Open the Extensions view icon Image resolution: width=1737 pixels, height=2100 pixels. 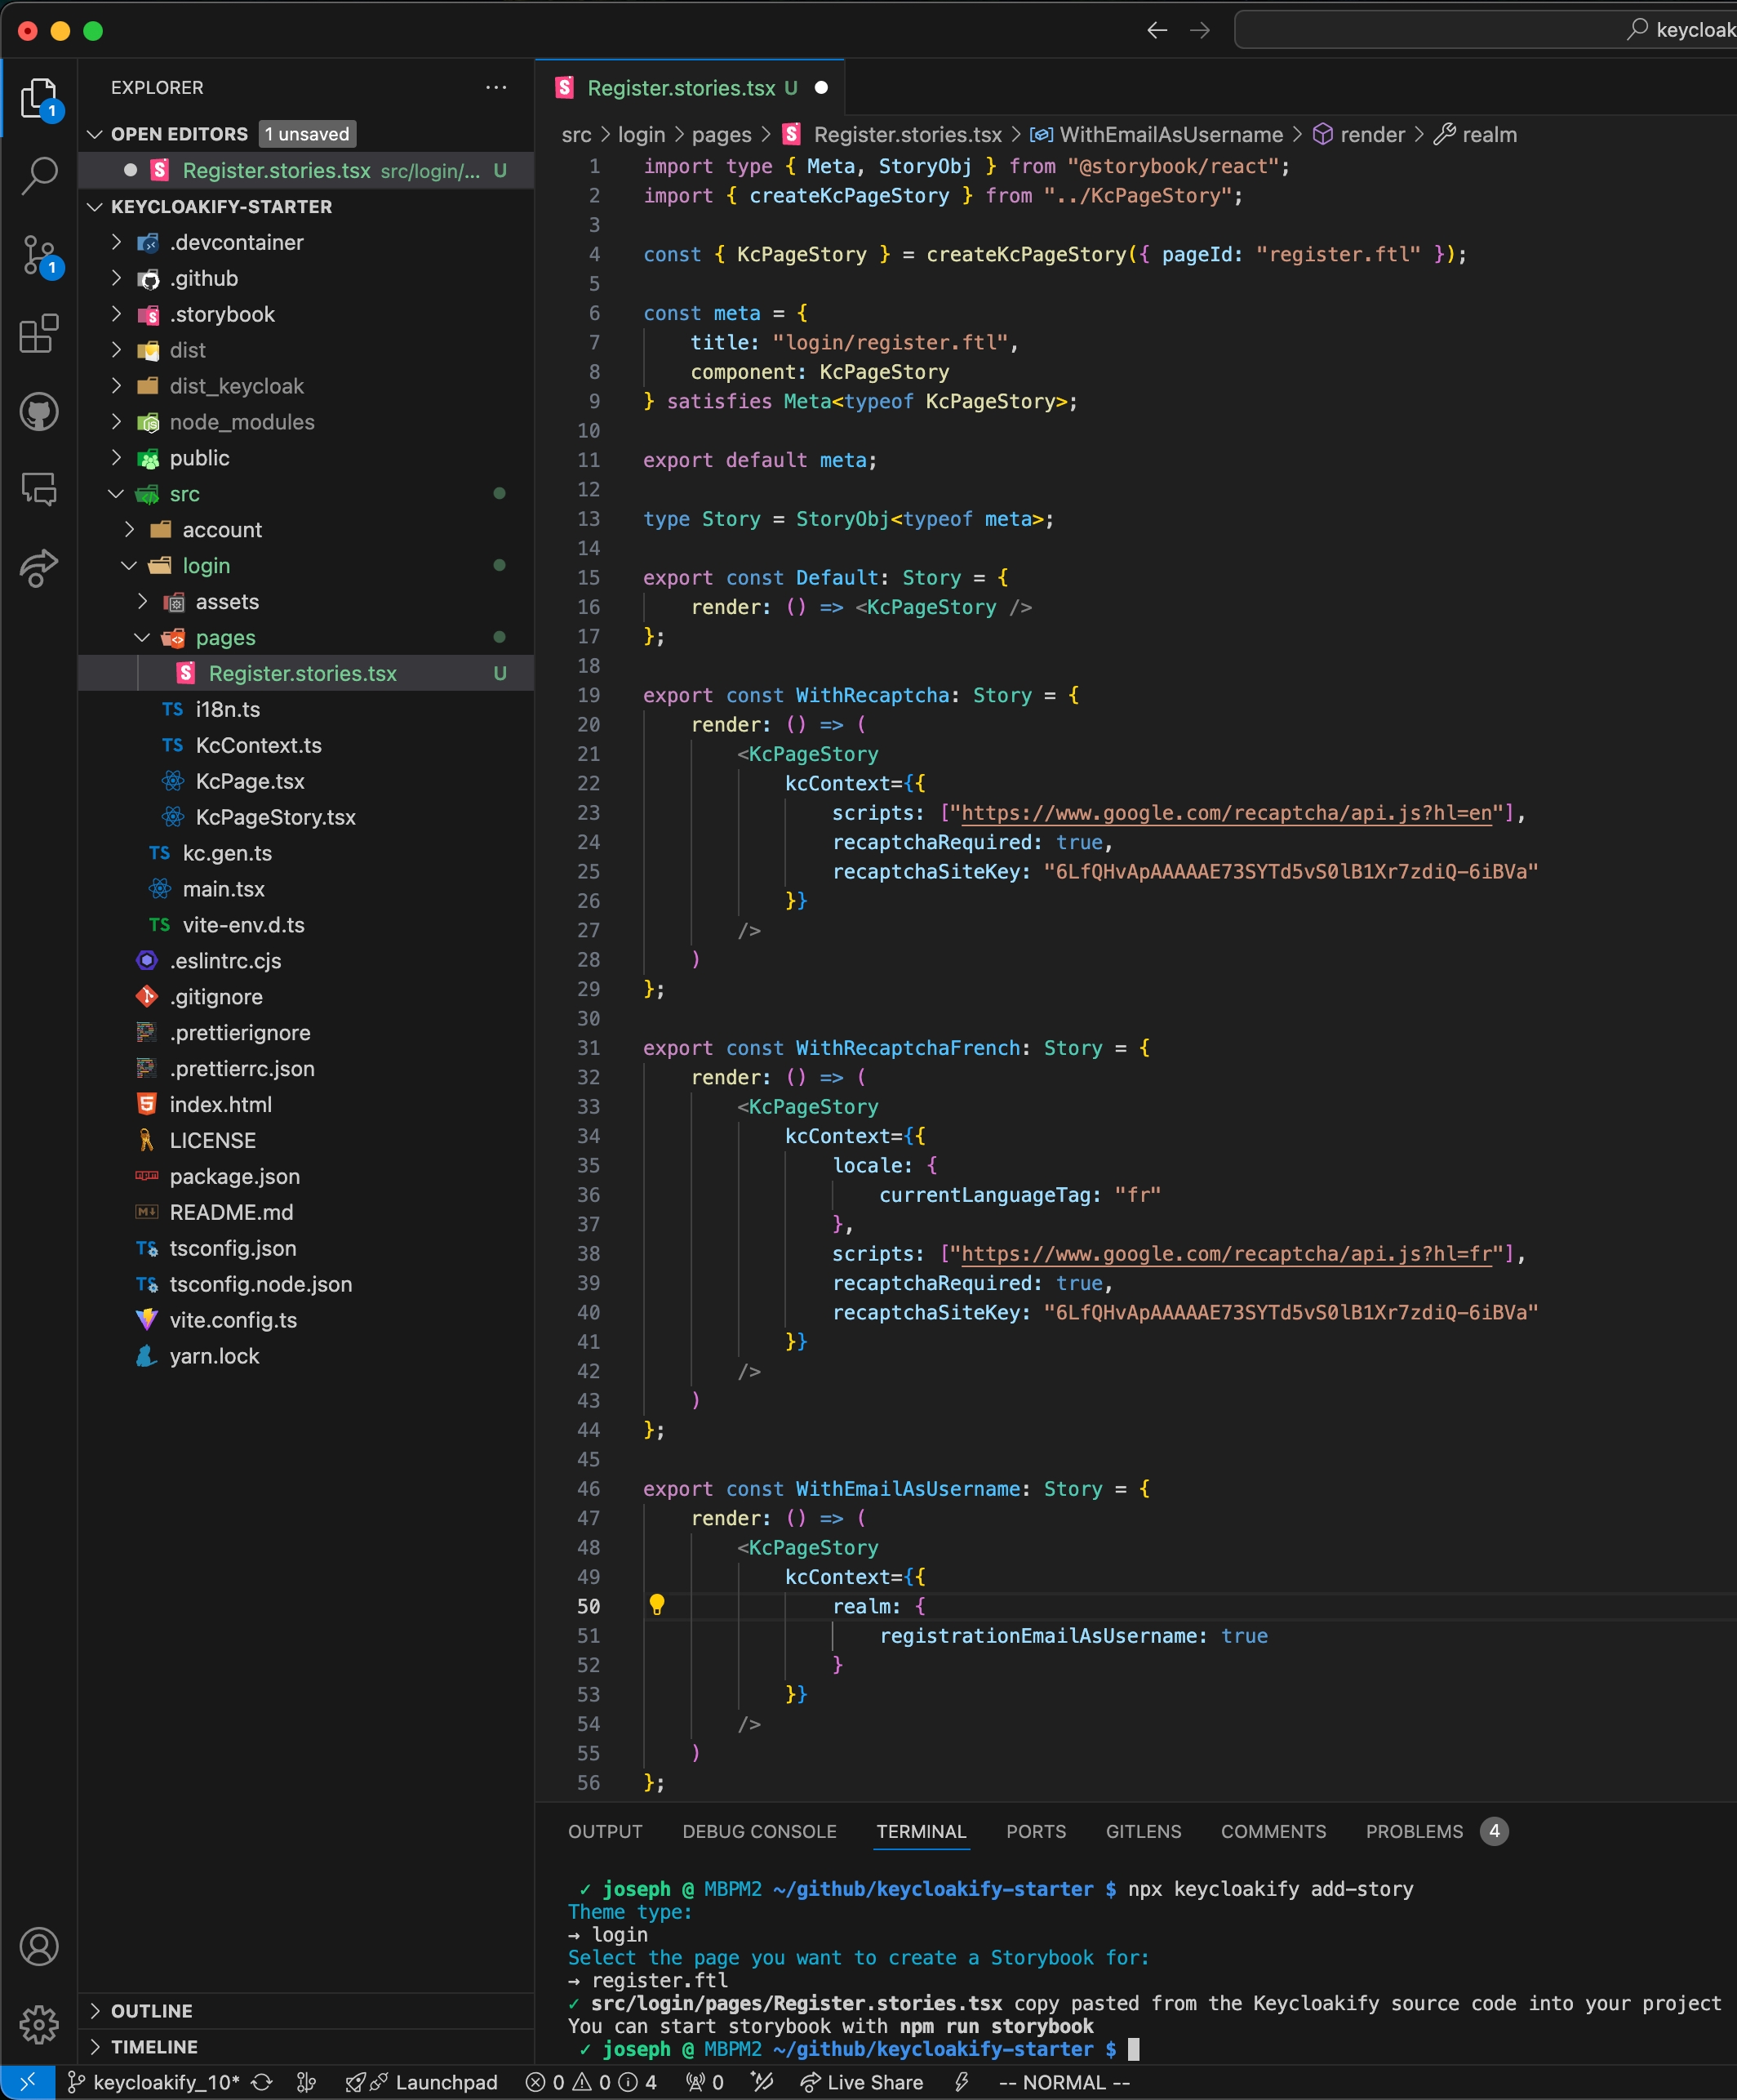[x=39, y=333]
